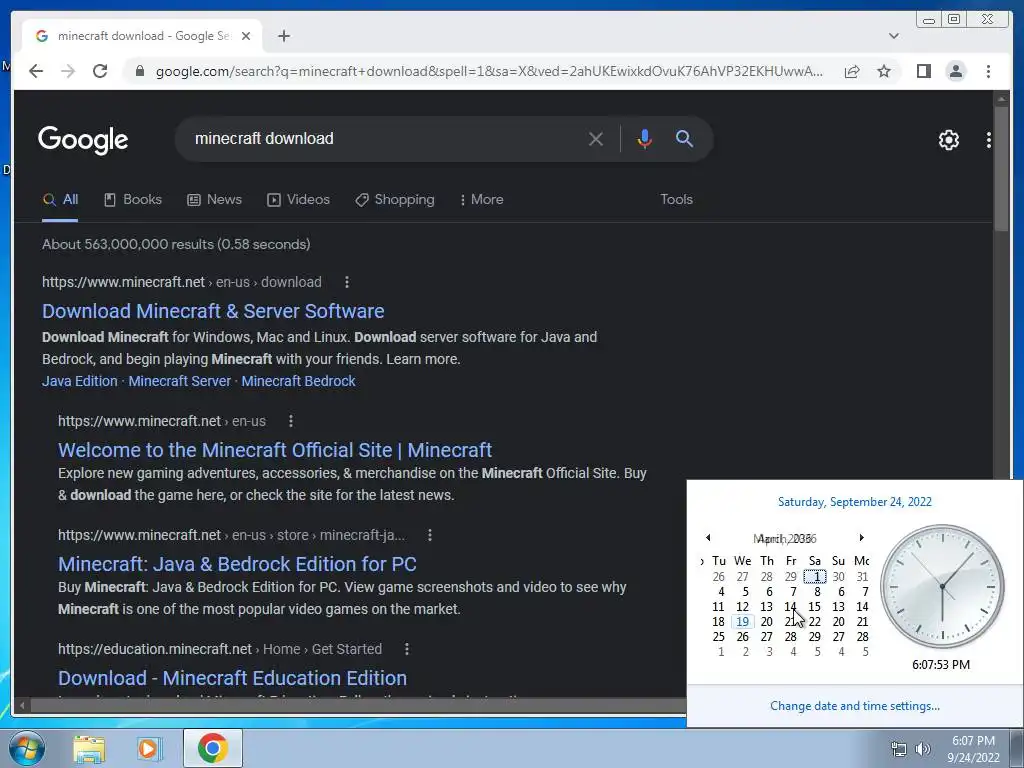Open the volume speaker tray icon

(x=923, y=749)
